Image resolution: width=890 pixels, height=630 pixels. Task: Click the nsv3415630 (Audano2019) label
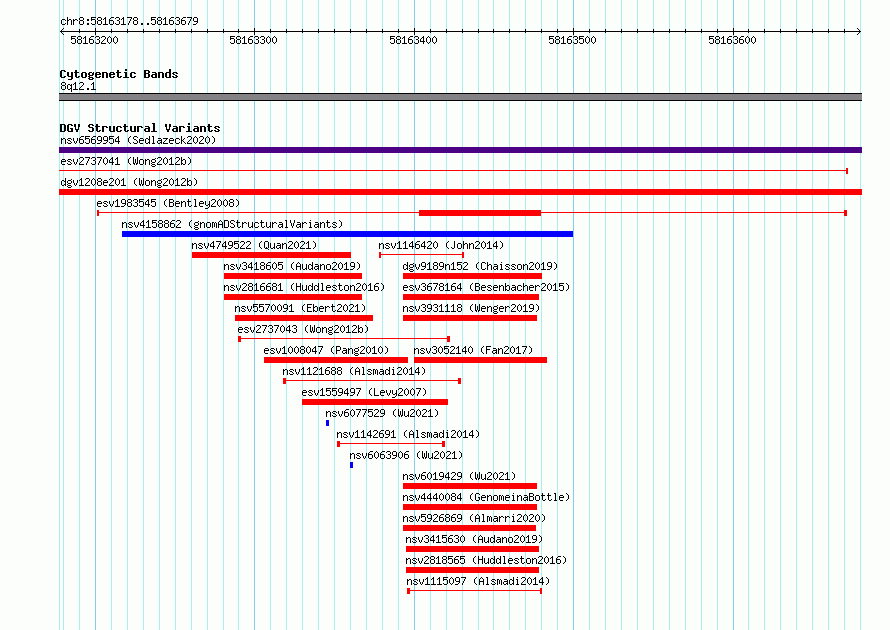pos(474,539)
